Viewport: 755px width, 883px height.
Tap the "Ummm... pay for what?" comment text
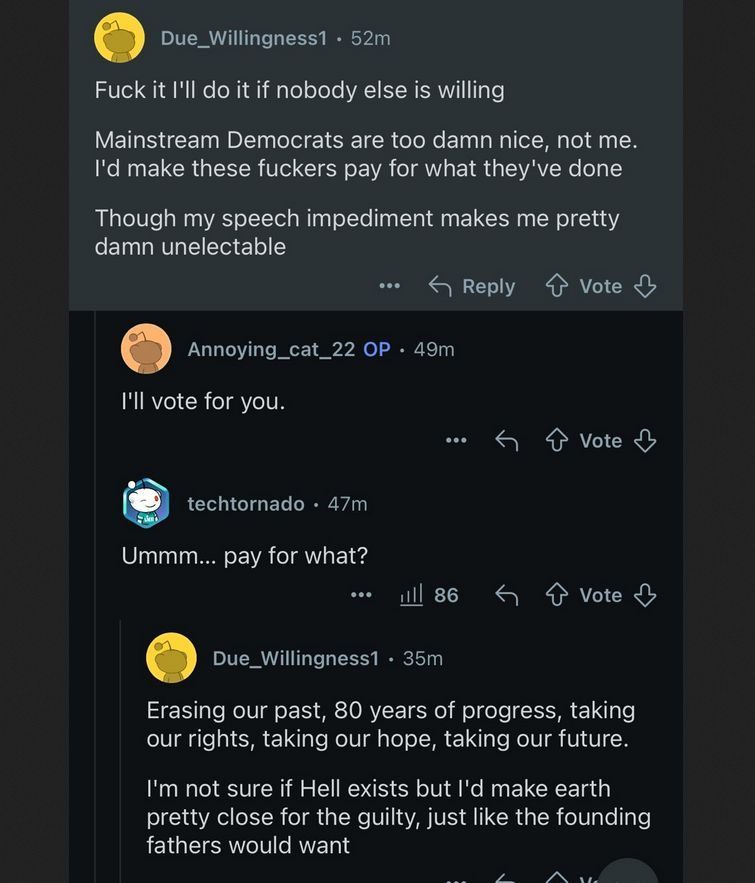coord(245,556)
